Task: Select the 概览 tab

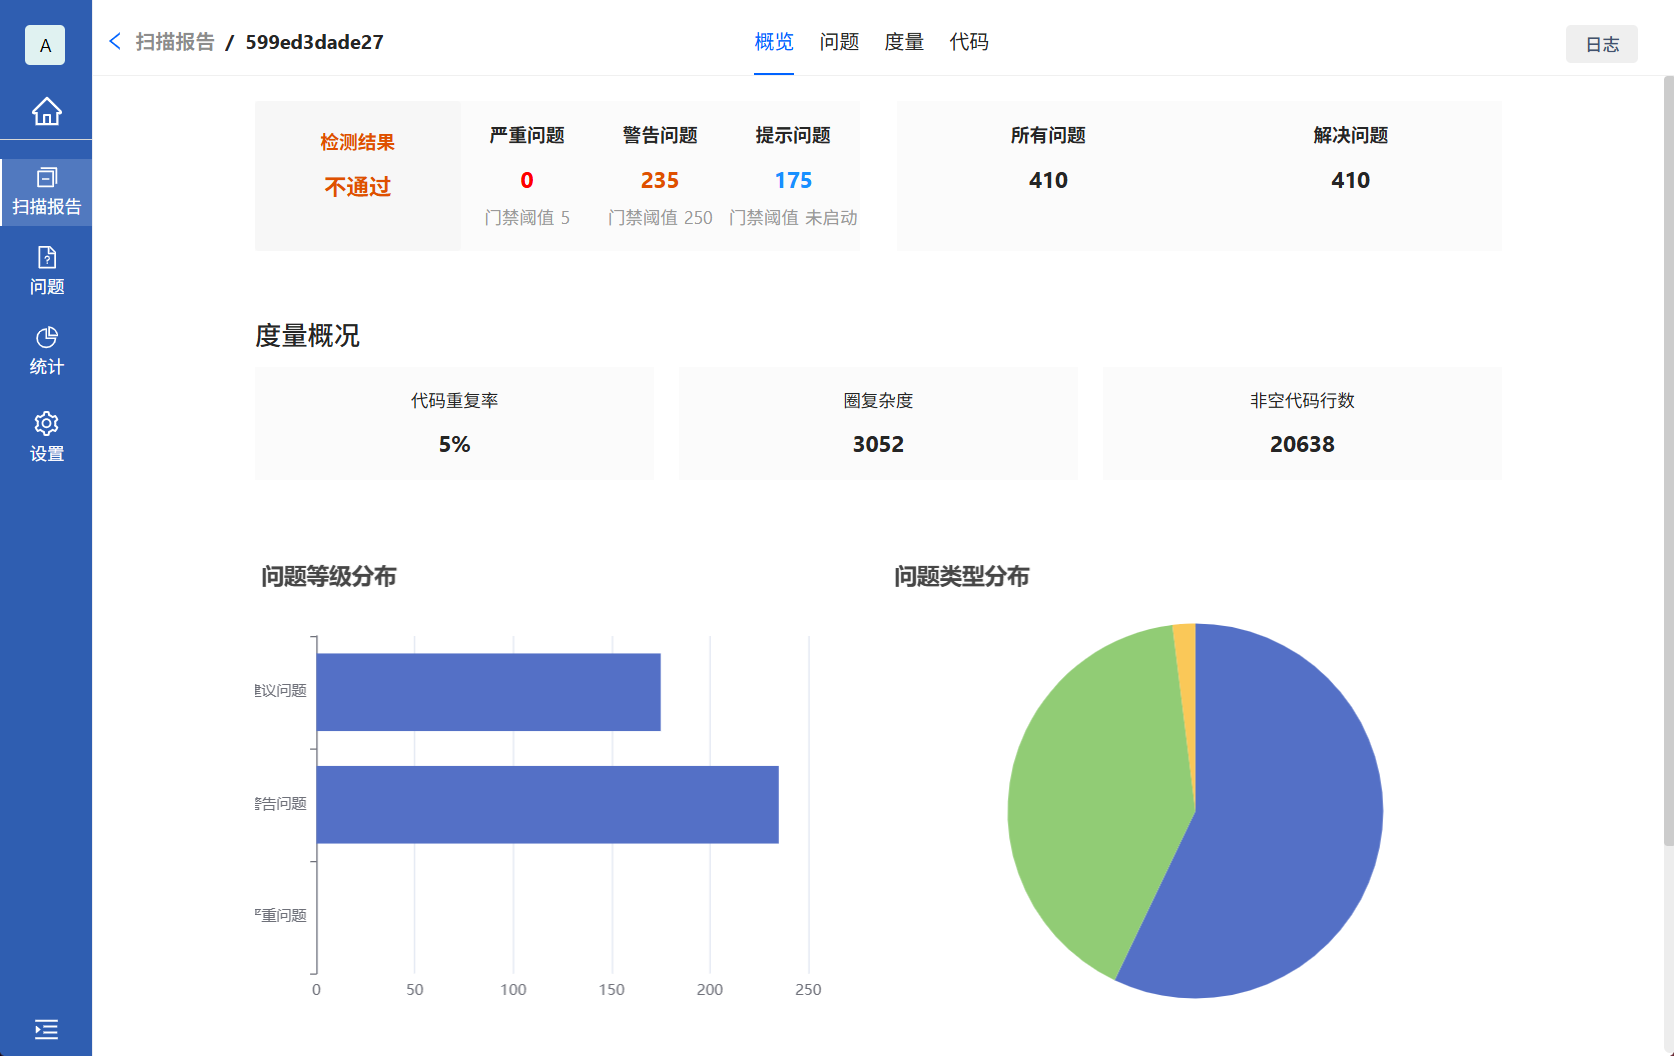Action: [774, 42]
